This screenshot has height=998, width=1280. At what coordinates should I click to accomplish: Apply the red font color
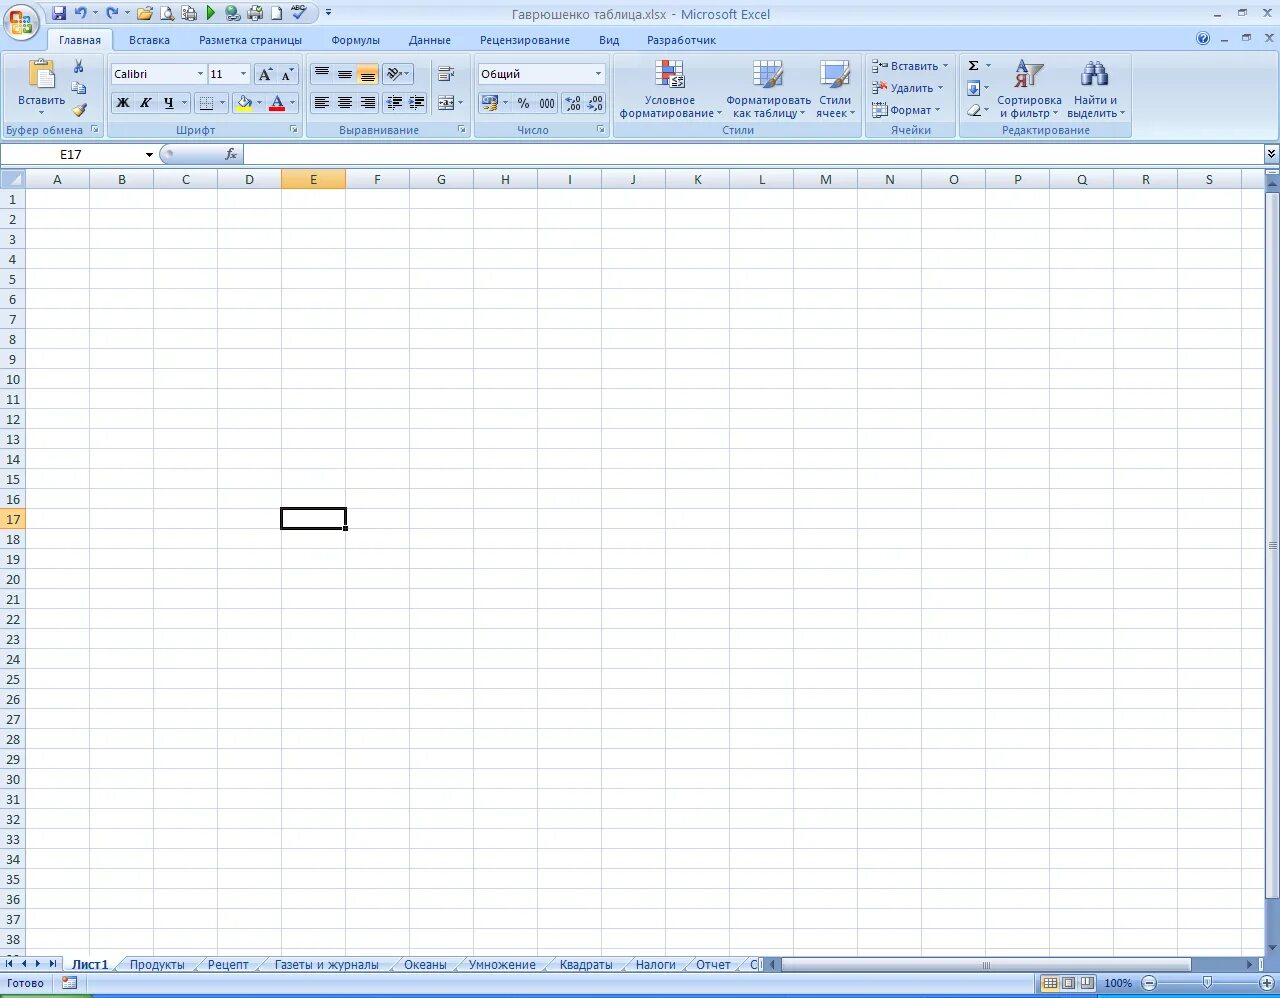pyautogui.click(x=278, y=102)
